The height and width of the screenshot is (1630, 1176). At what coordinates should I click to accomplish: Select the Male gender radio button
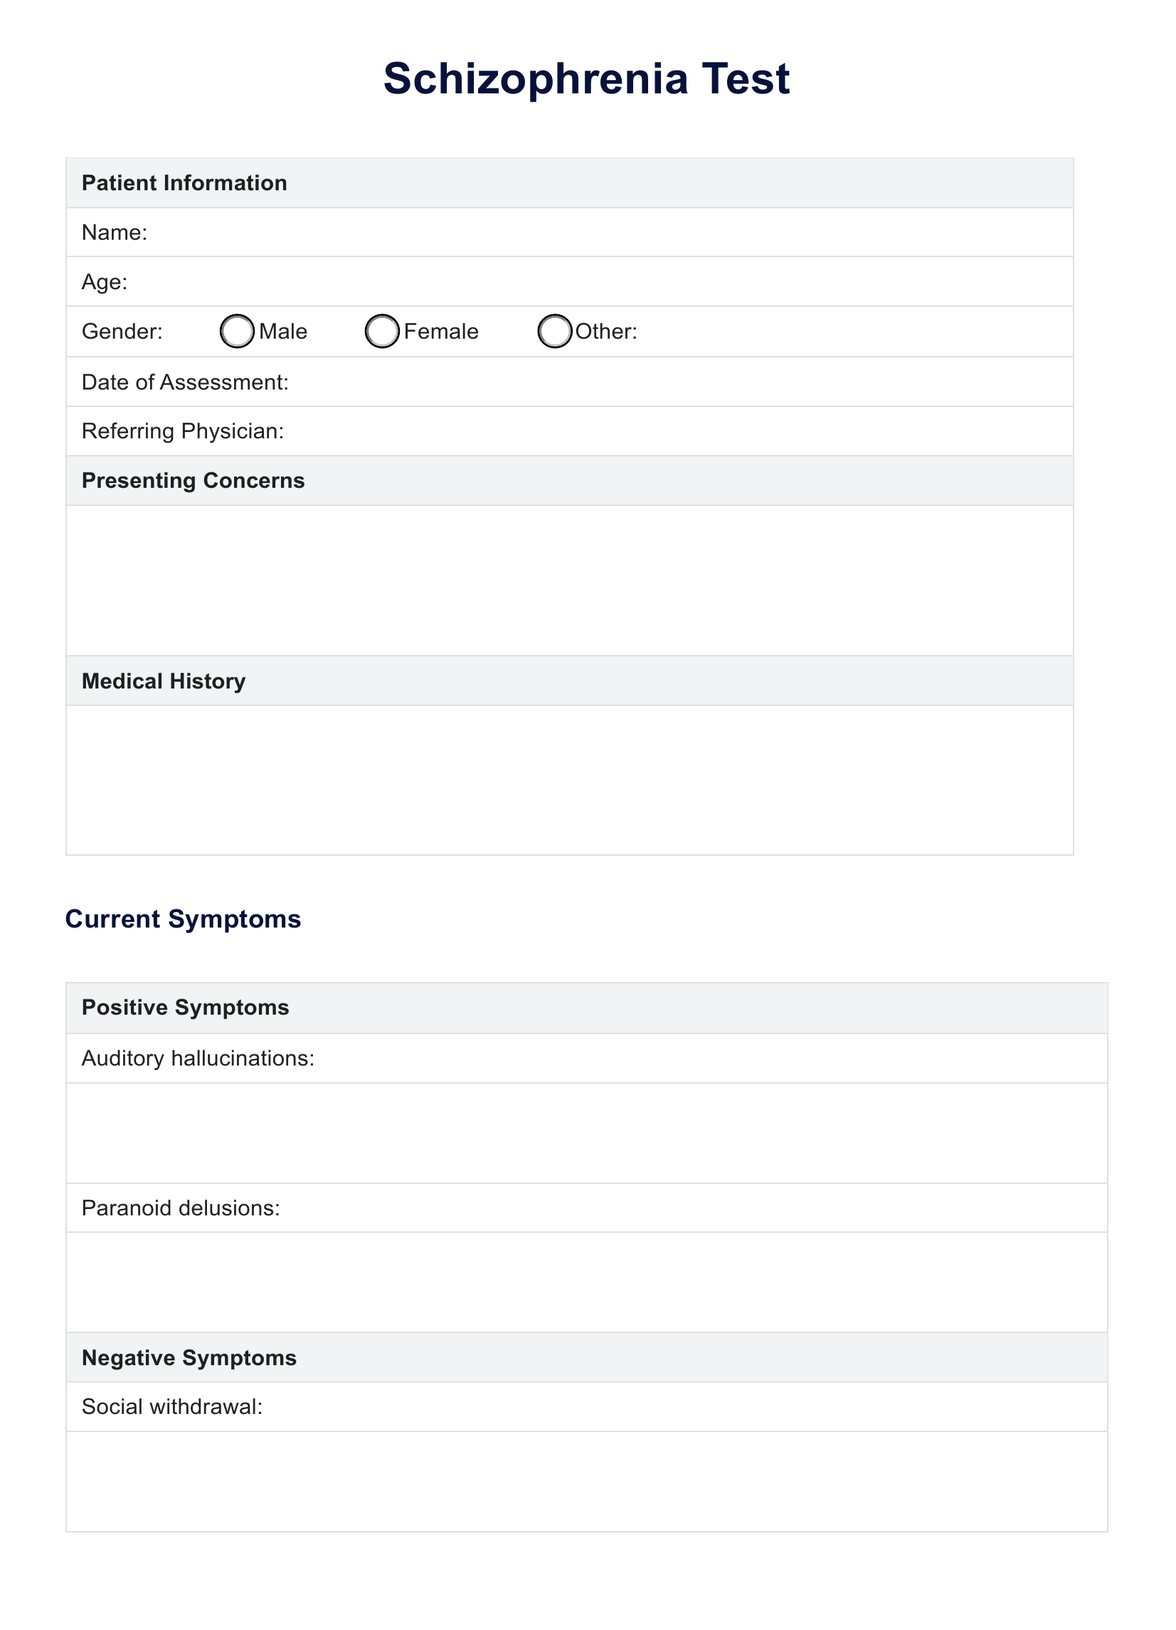tap(237, 332)
